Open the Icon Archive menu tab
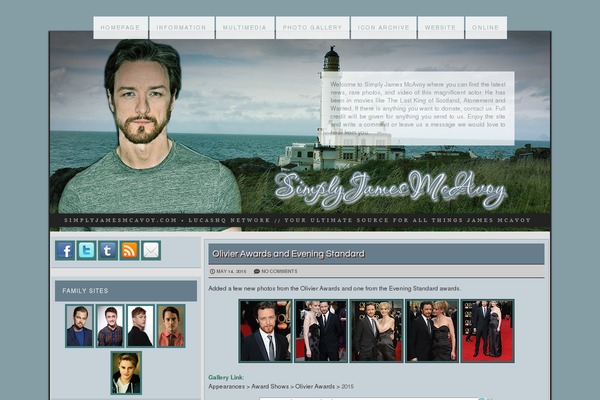The image size is (600, 400). (383, 28)
